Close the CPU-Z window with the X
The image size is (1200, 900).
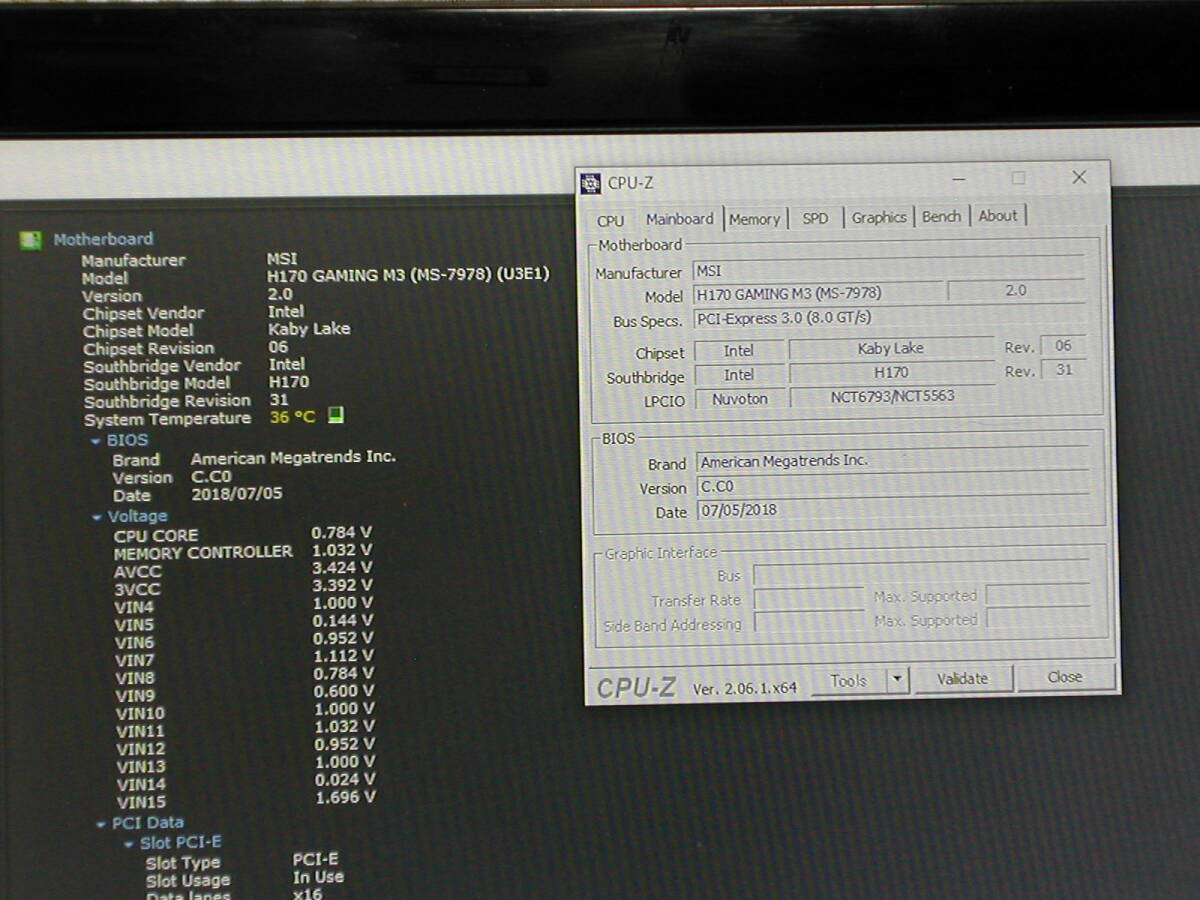(x=1078, y=177)
